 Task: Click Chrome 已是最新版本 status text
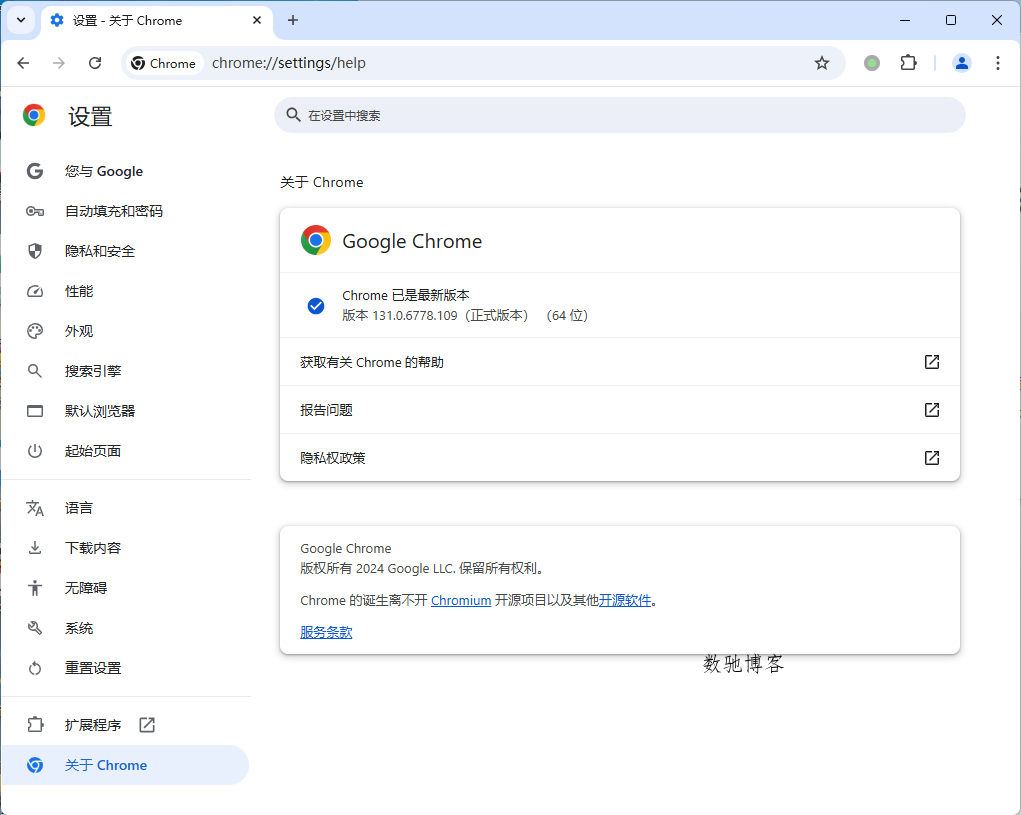[406, 296]
